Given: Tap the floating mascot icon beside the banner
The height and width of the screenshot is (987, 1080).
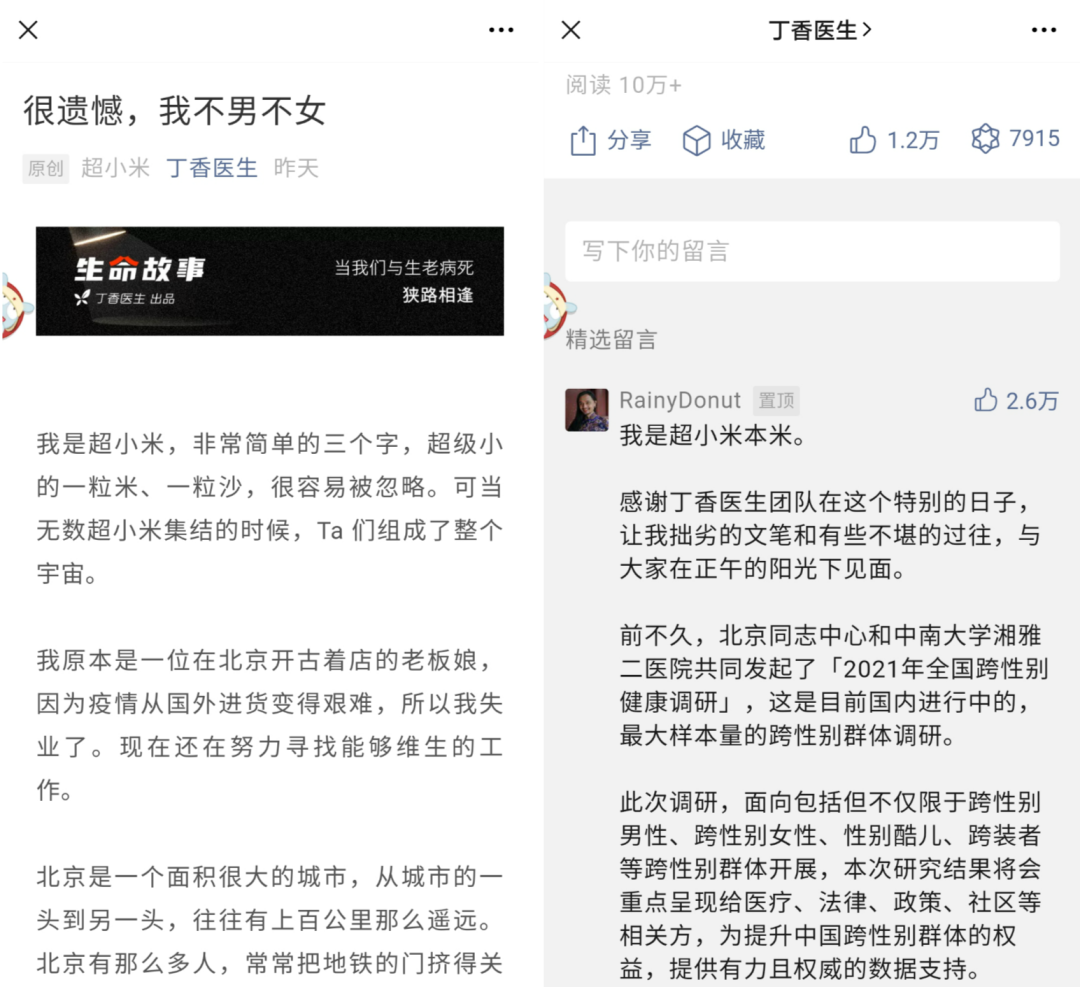Looking at the screenshot, I should coord(15,305).
